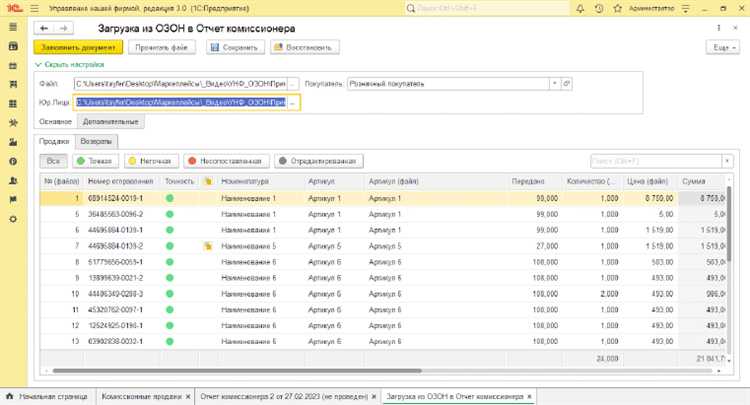
Task: Click the forward navigation arrow
Action: [62, 28]
